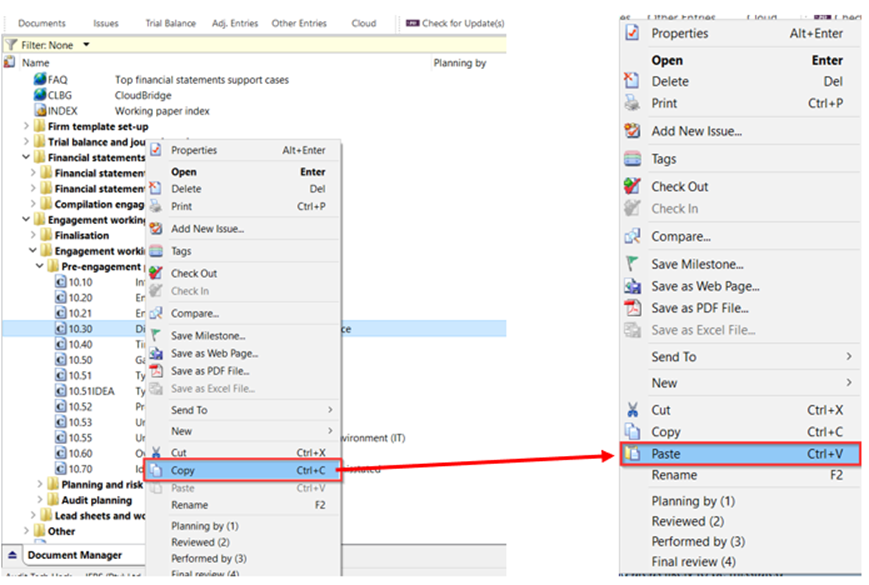This screenshot has height=585, width=869.
Task: Expand the Firm template set-up folder
Action: coord(26,127)
